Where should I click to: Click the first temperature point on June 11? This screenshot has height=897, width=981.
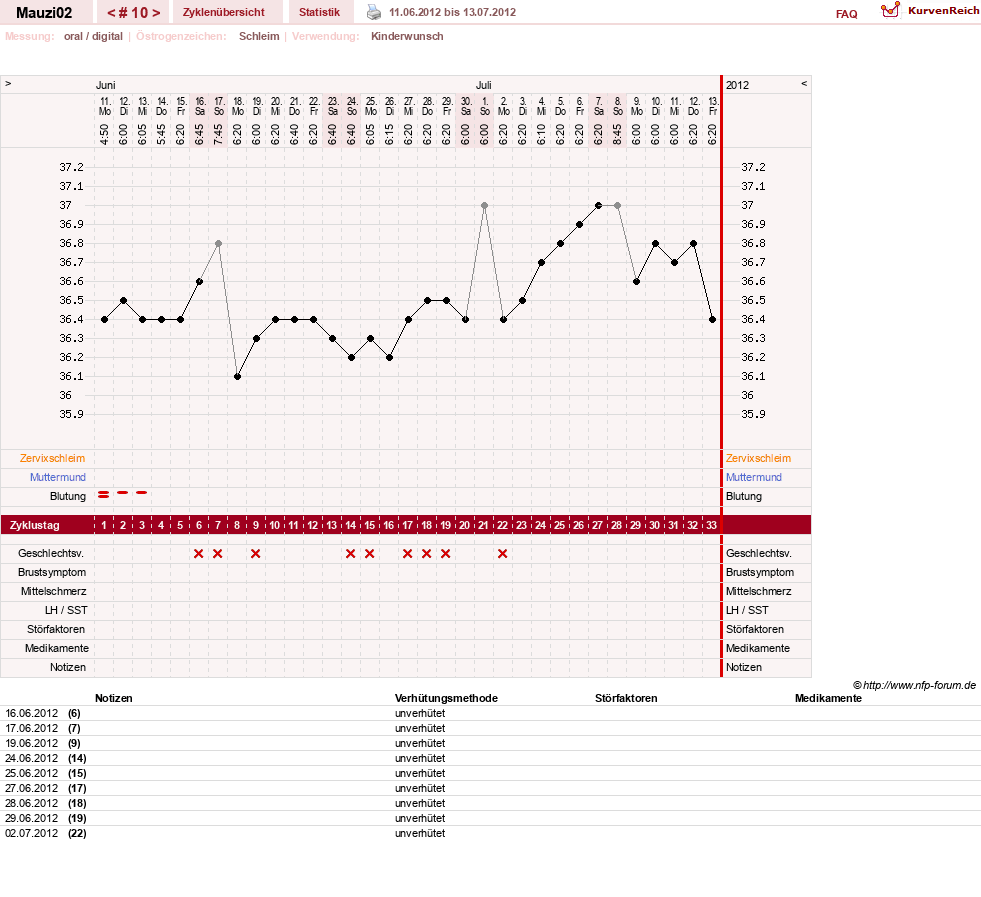click(104, 320)
